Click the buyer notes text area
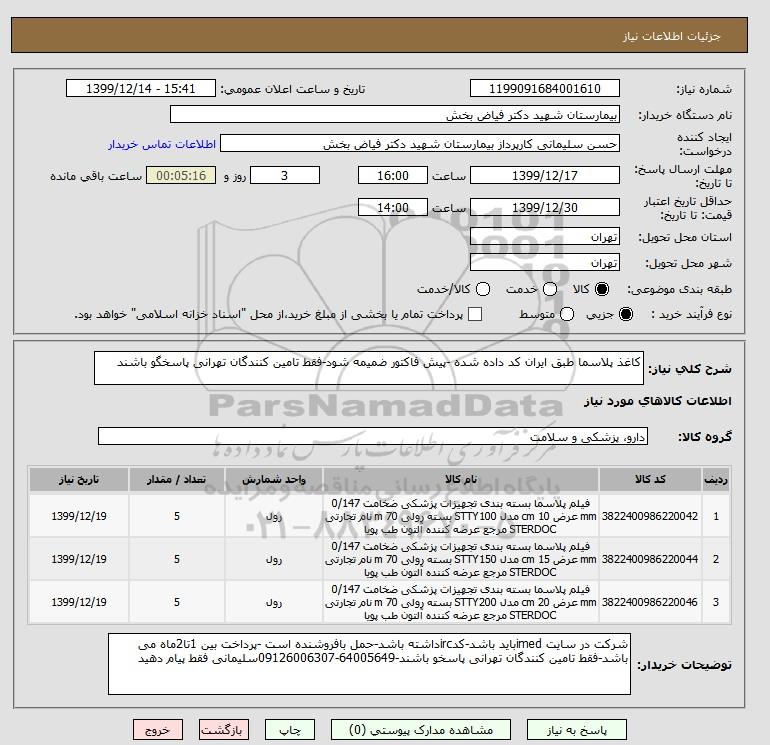Screen dimensions: 770x745 pyautogui.click(x=369, y=664)
